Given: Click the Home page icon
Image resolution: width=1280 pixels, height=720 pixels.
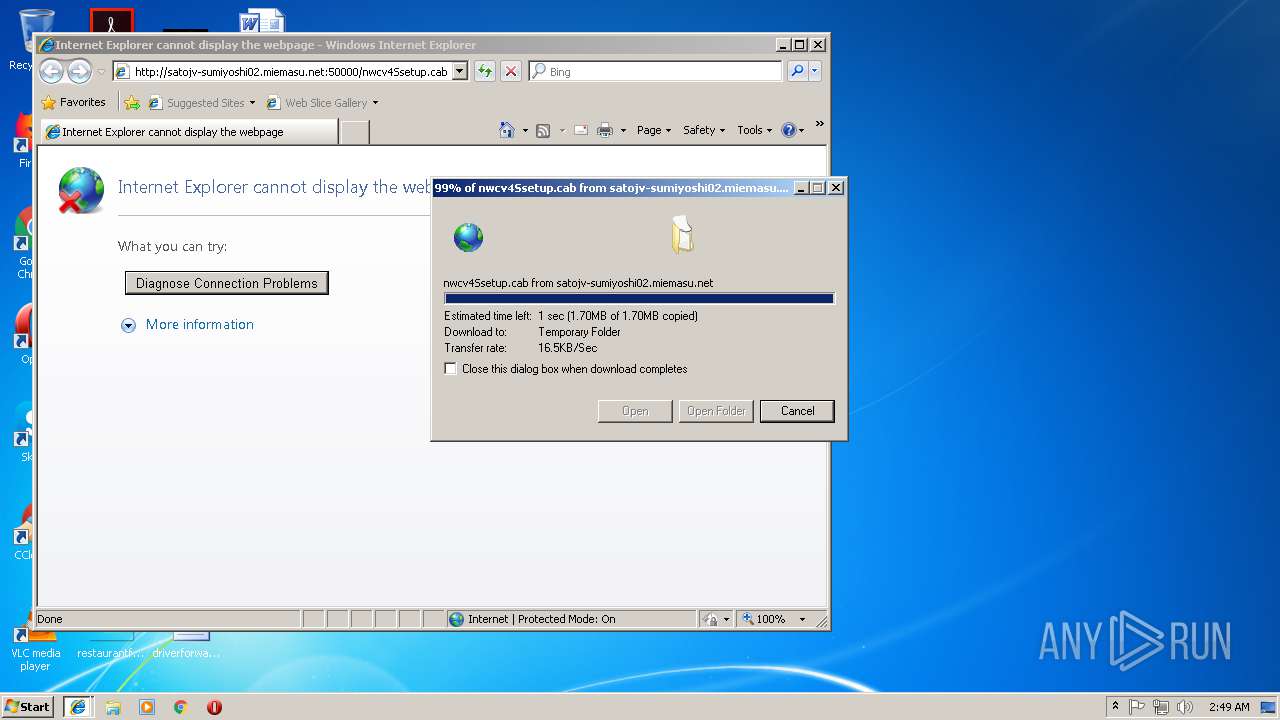Looking at the screenshot, I should click(507, 130).
